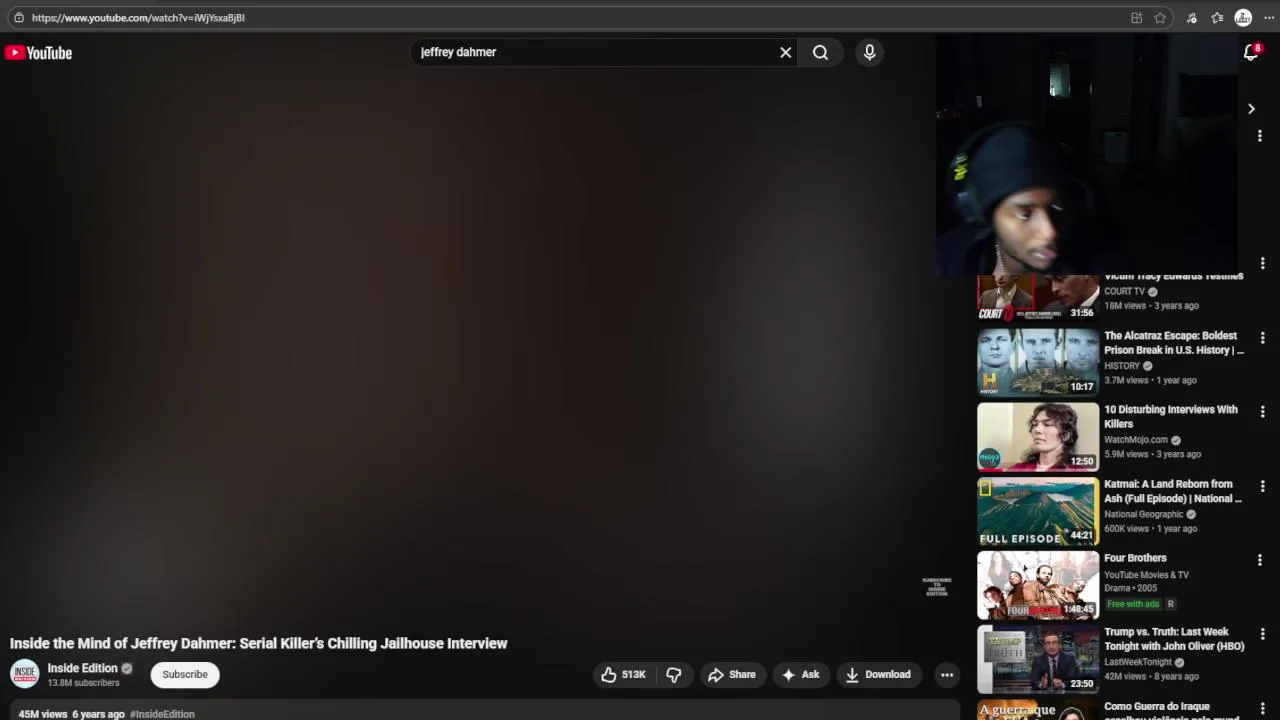Viewport: 1280px width, 720px height.
Task: Open 'Trump vs. Truth: Last Week Tonight' title
Action: [x=1174, y=639]
